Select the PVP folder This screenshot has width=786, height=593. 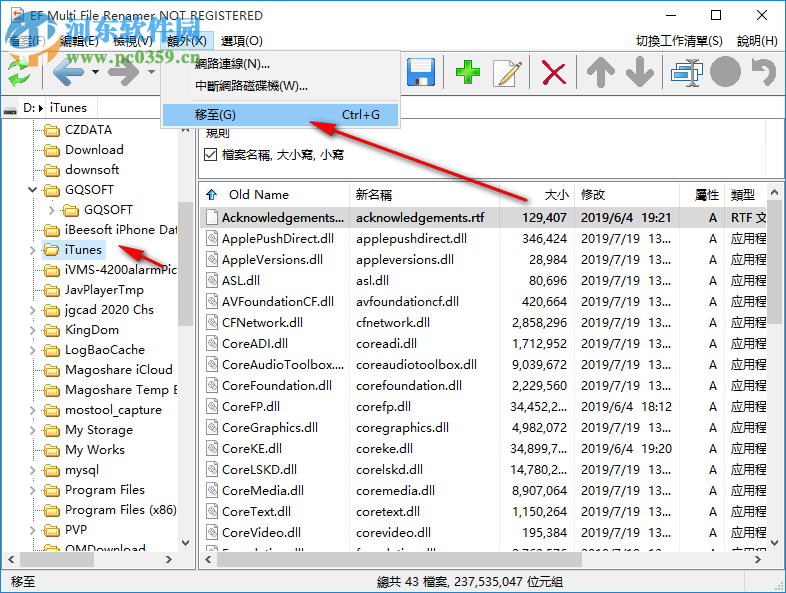point(76,530)
